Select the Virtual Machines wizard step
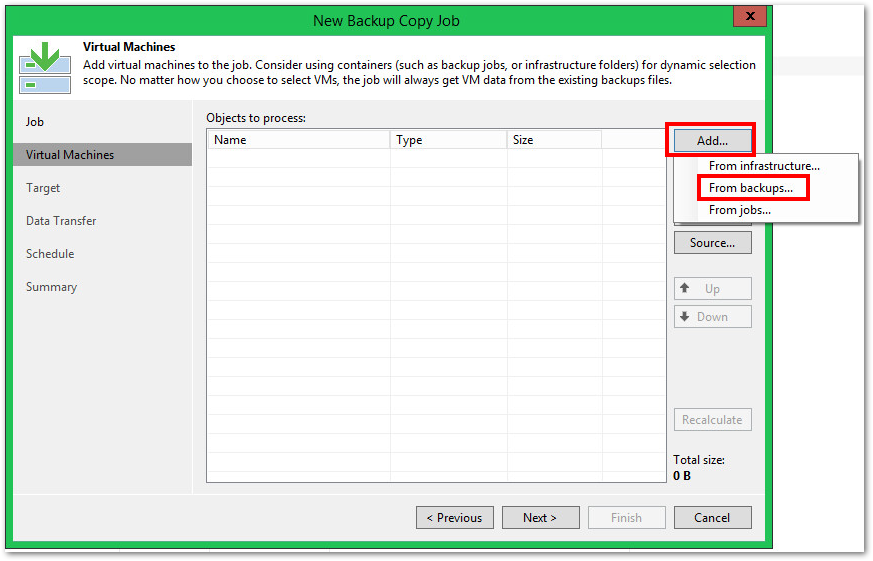Screen dimensions: 873x561 pyautogui.click(x=70, y=155)
